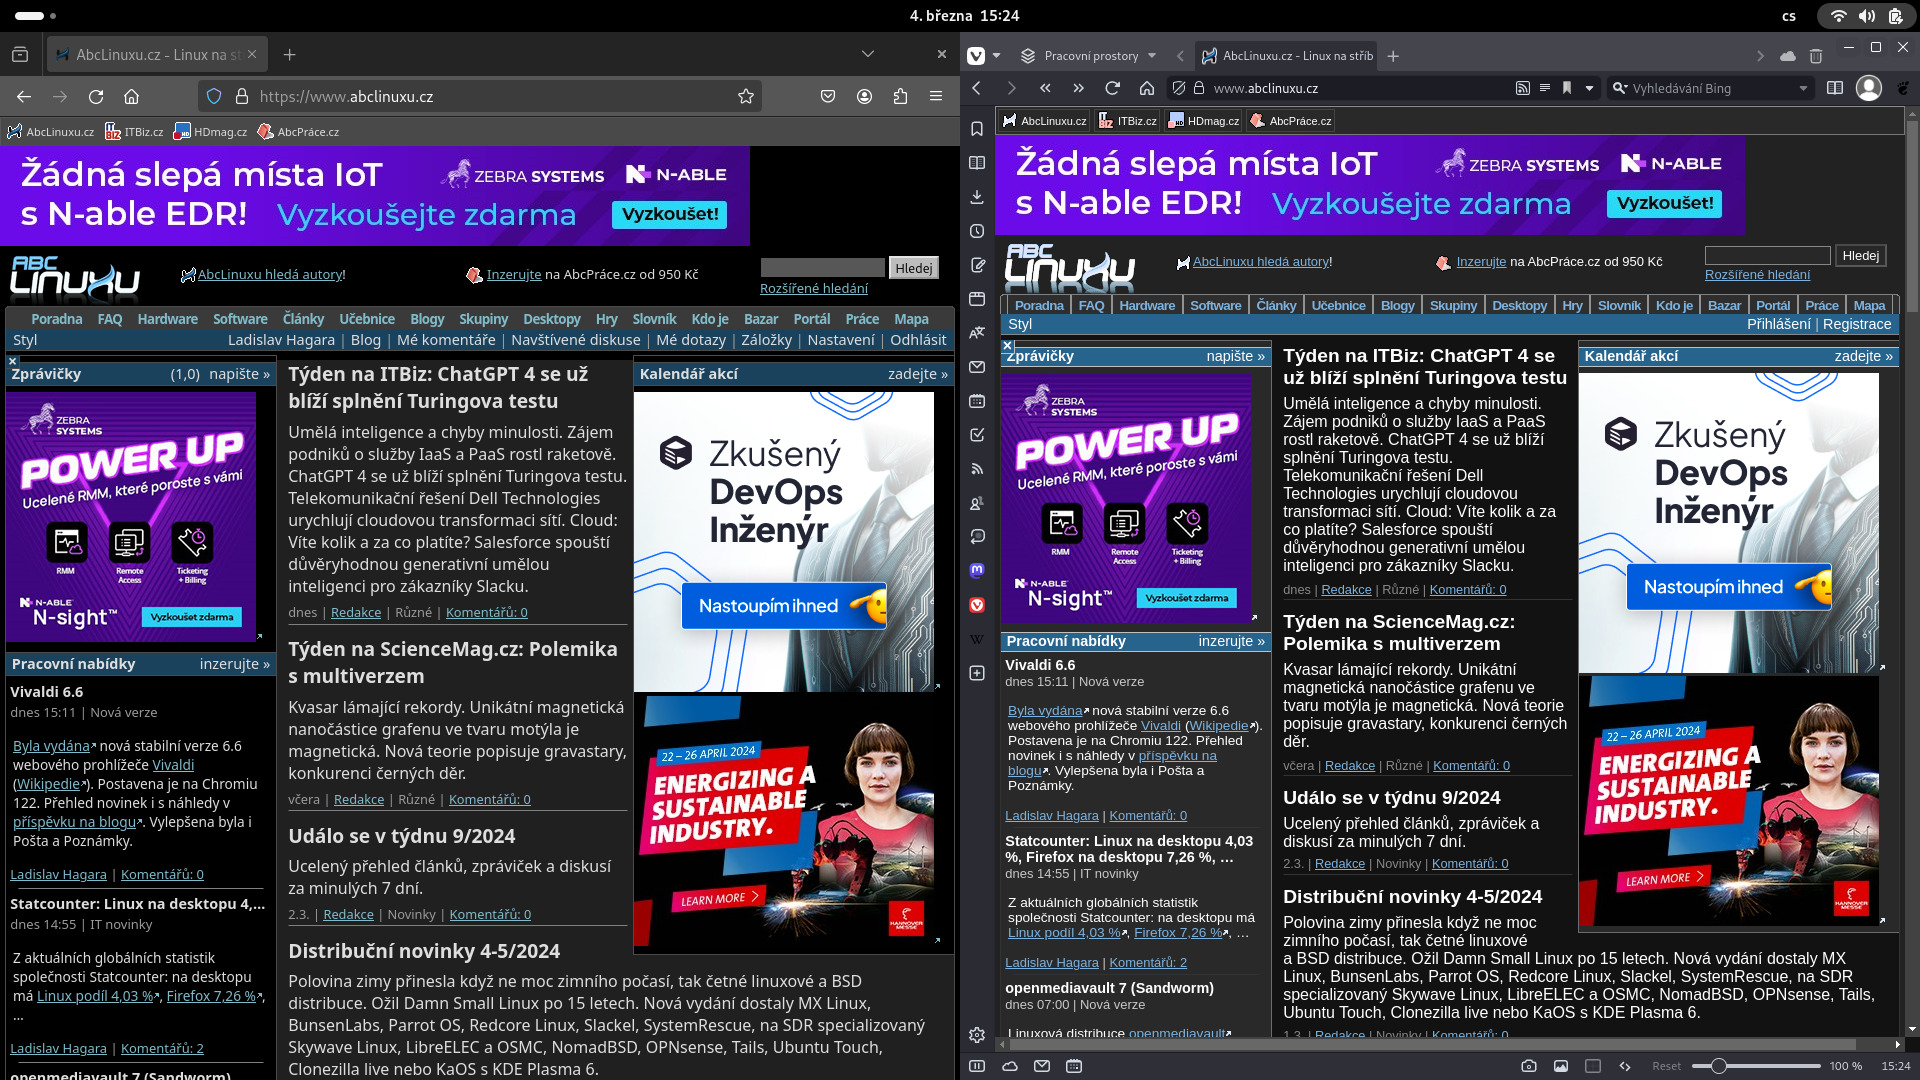The width and height of the screenshot is (1920, 1080).
Task: Click Odhlásit link in Firefox page
Action: tap(918, 340)
